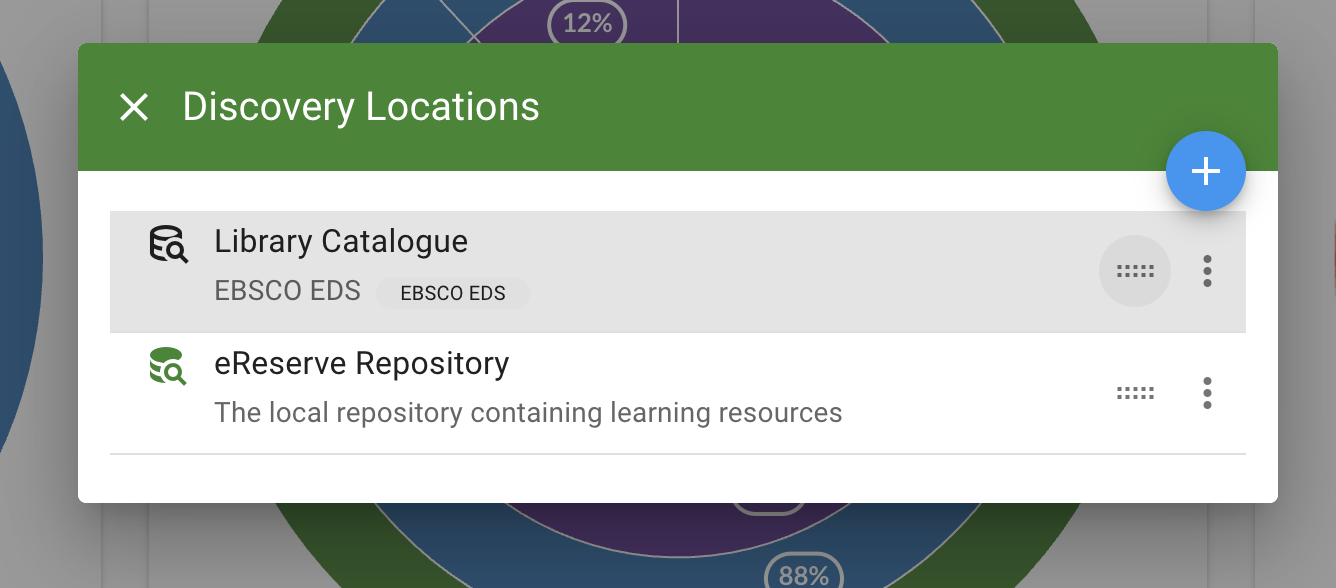The height and width of the screenshot is (588, 1336).
Task: Click the green eReserve Repository database icon
Action: point(168,366)
